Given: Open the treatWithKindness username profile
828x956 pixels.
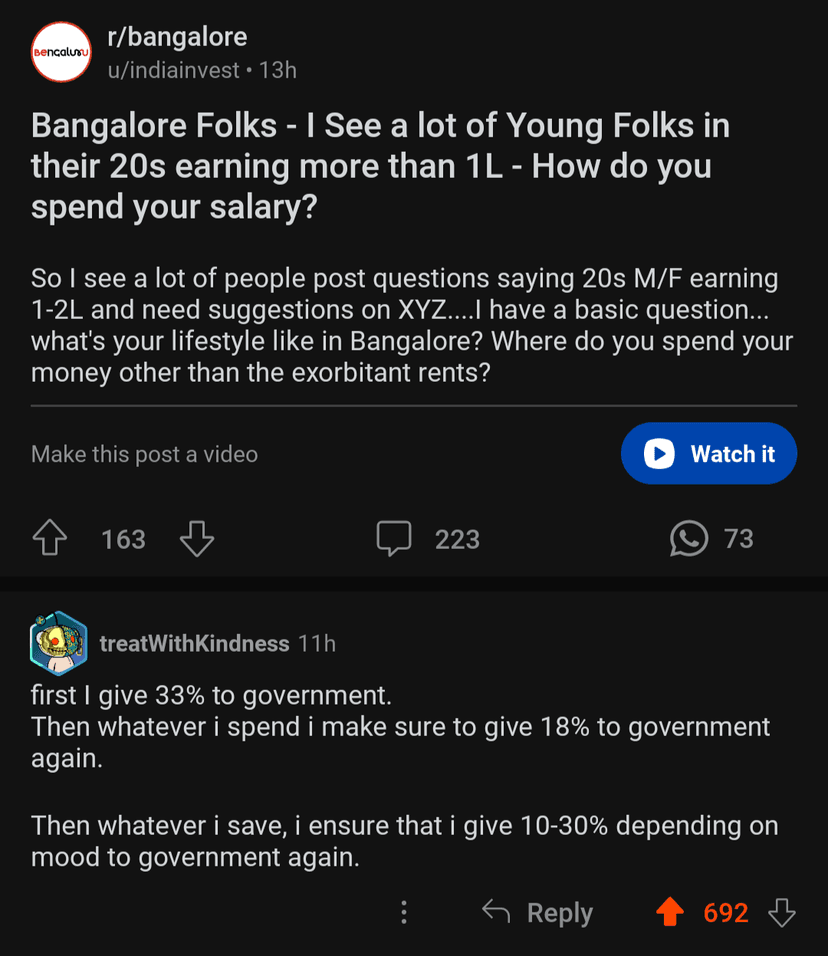Looking at the screenshot, I should [x=194, y=643].
